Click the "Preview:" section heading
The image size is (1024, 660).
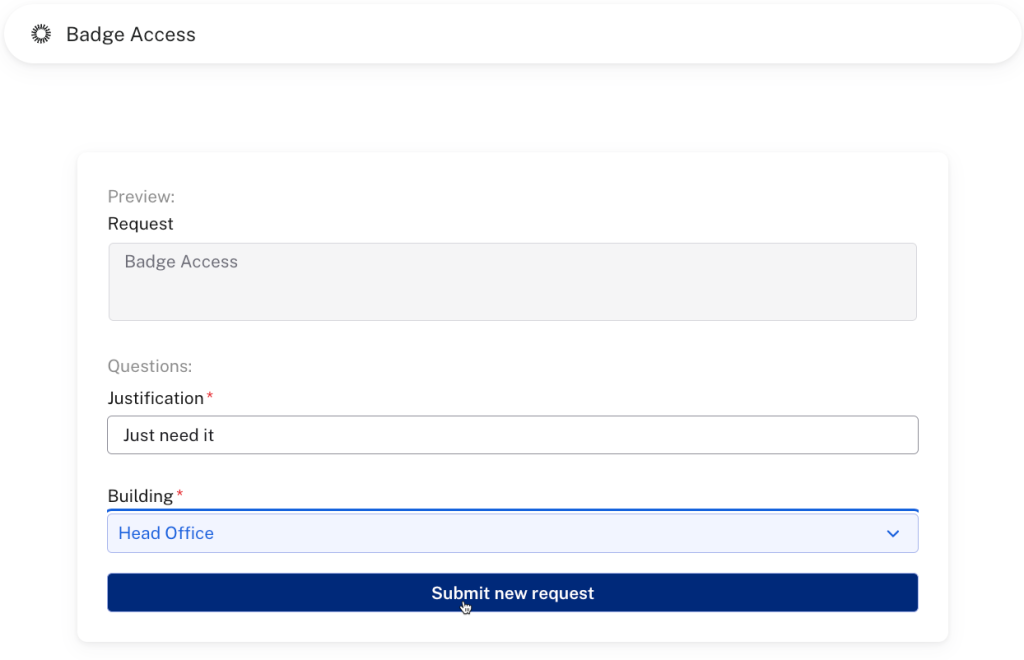pyautogui.click(x=141, y=197)
